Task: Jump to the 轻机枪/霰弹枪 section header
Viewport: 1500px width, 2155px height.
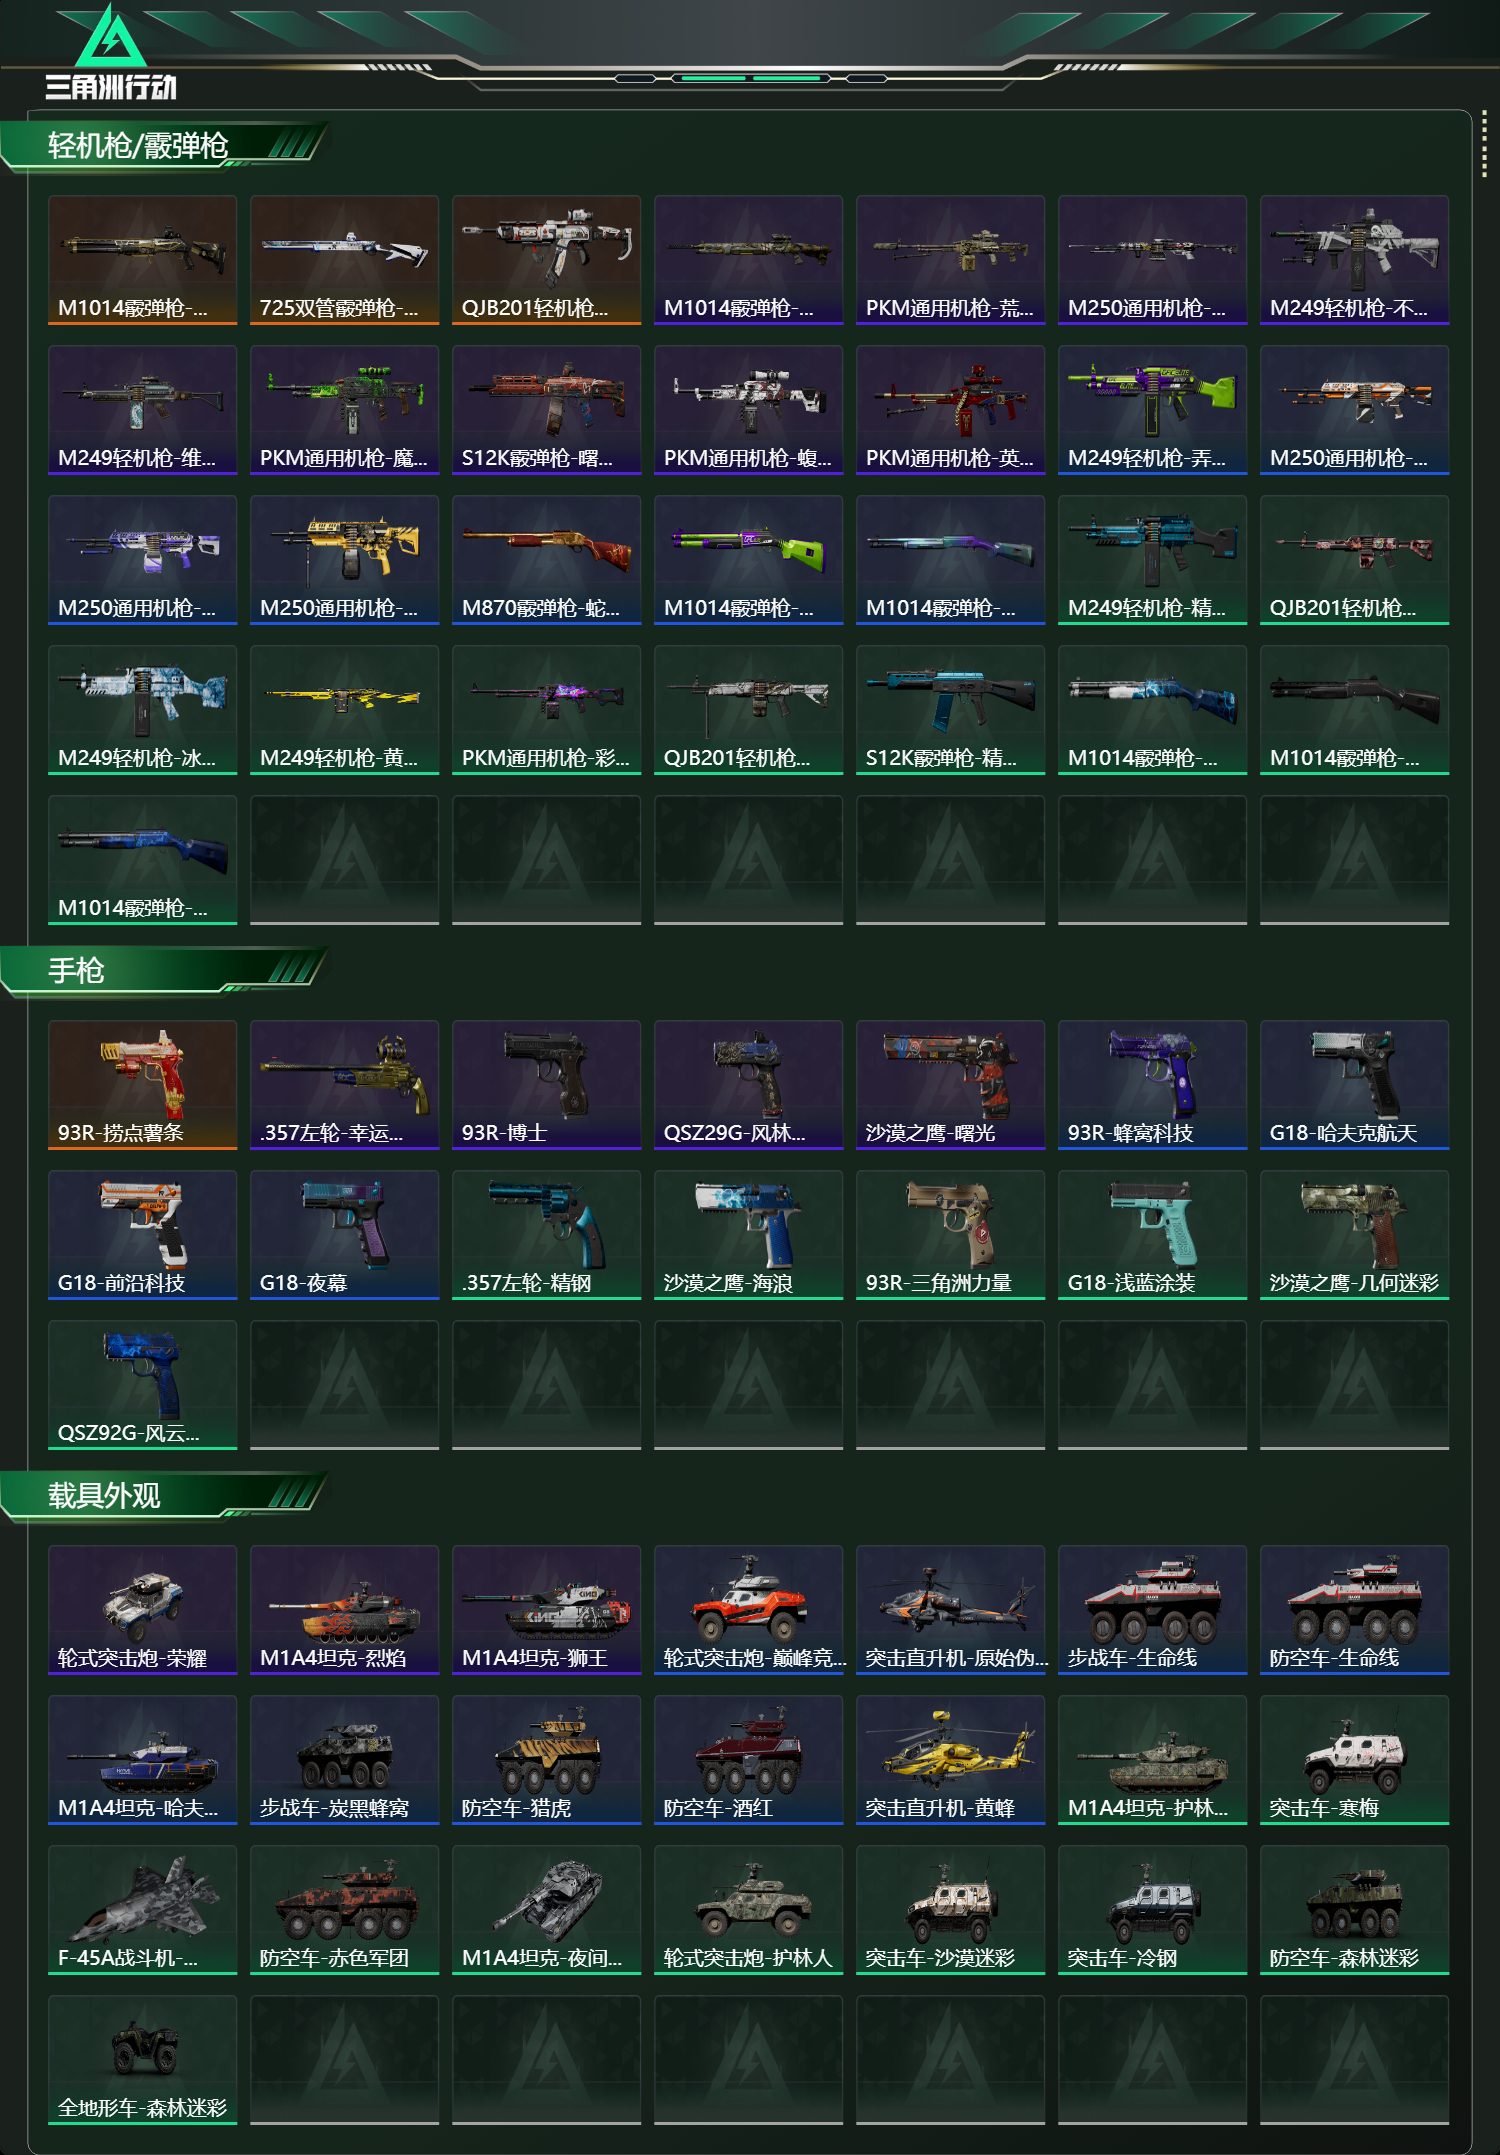Action: (138, 146)
